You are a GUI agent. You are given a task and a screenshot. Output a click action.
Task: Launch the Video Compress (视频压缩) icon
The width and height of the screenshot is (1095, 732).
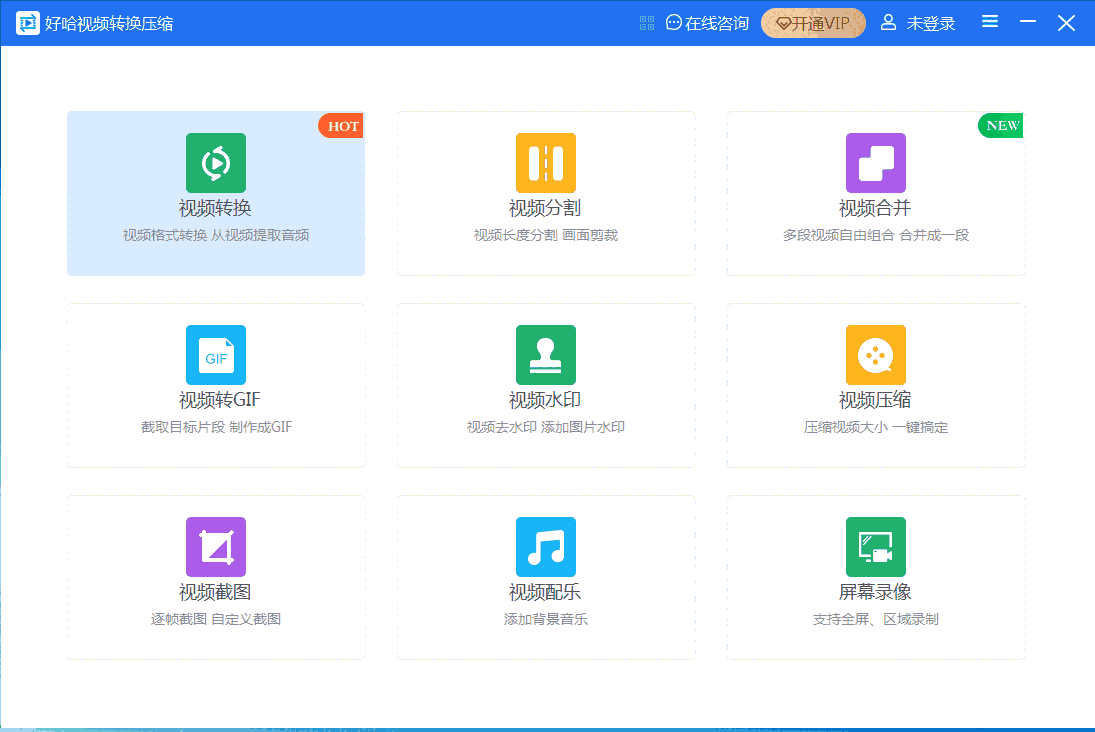875,355
